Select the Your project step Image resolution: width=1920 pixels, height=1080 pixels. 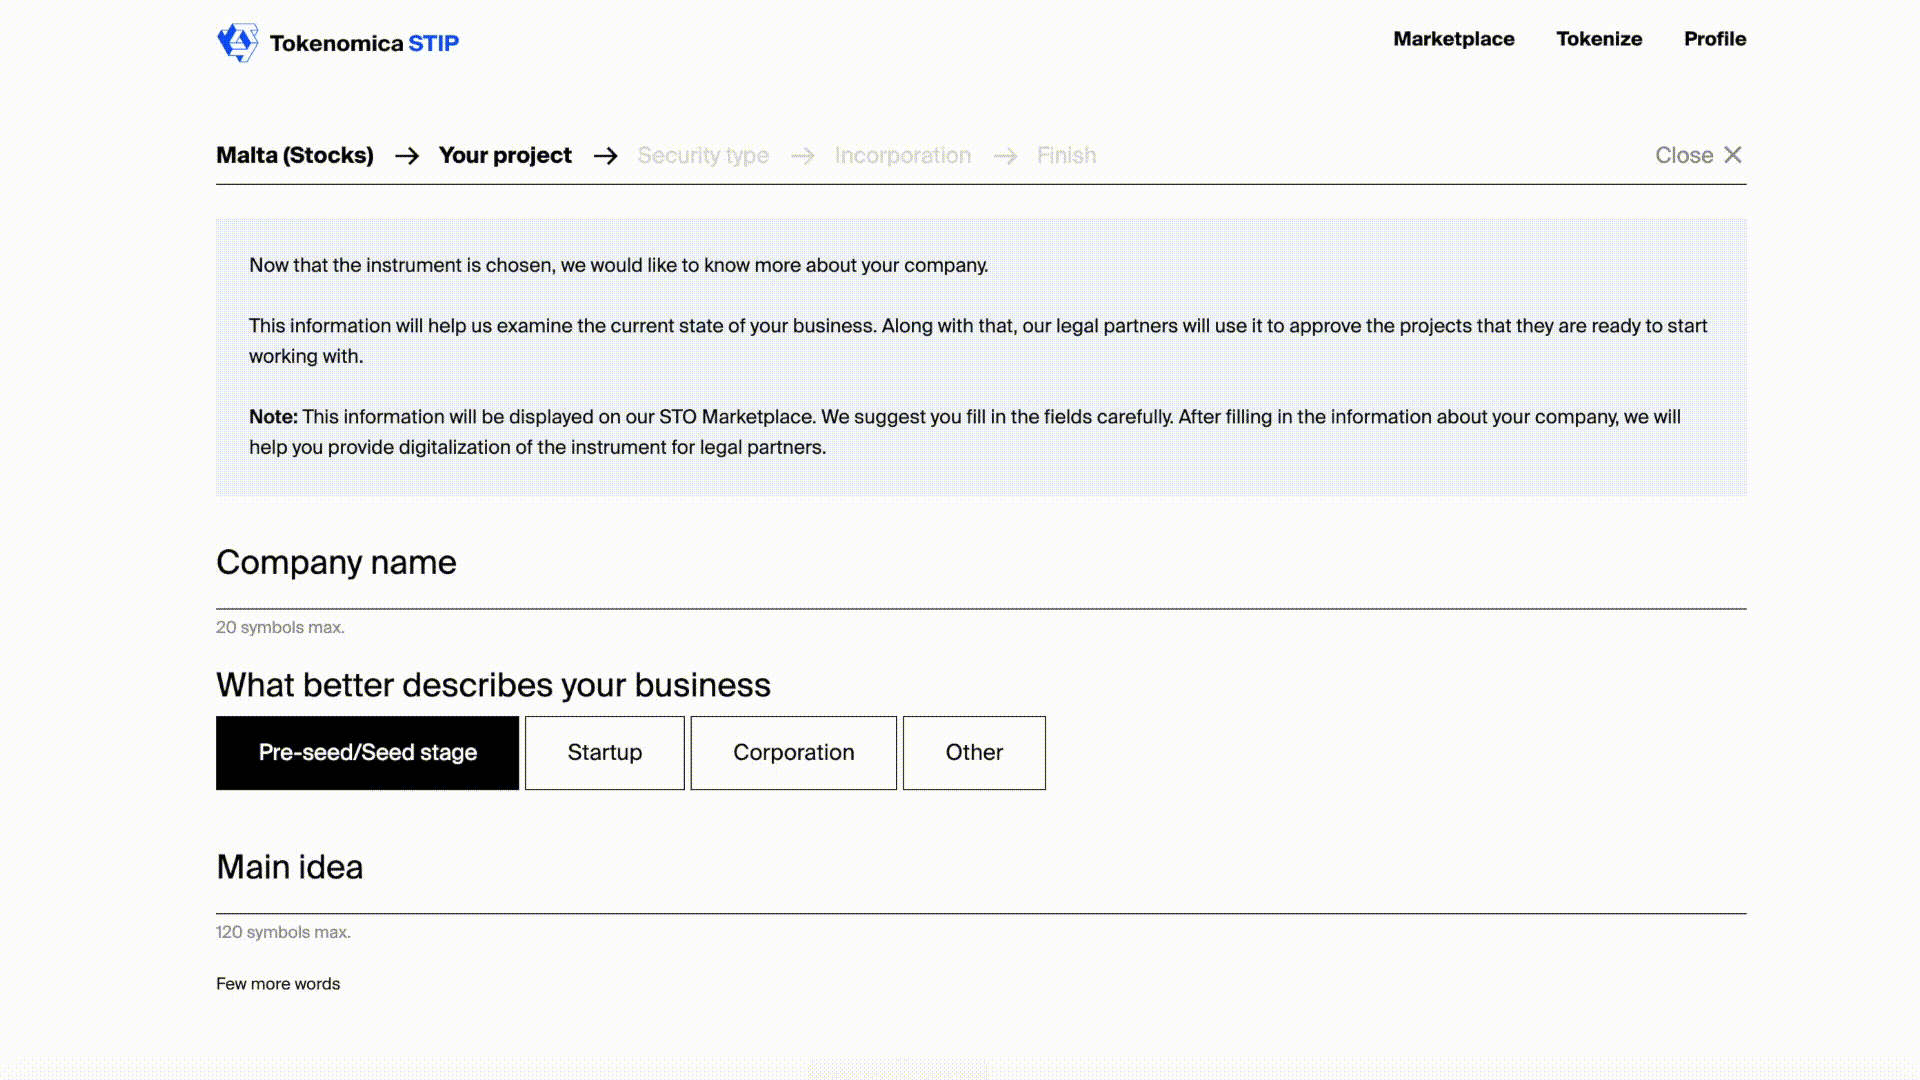pyautogui.click(x=505, y=155)
